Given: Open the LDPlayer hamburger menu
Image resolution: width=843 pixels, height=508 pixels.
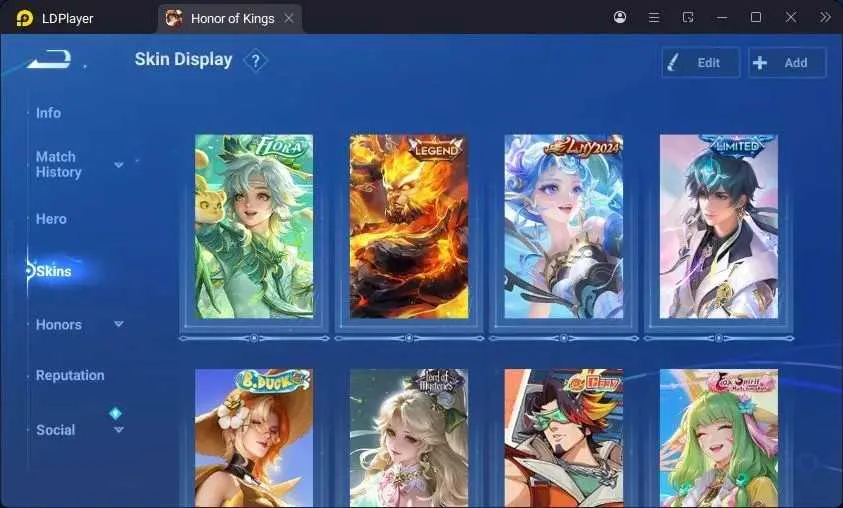Looking at the screenshot, I should coord(654,18).
